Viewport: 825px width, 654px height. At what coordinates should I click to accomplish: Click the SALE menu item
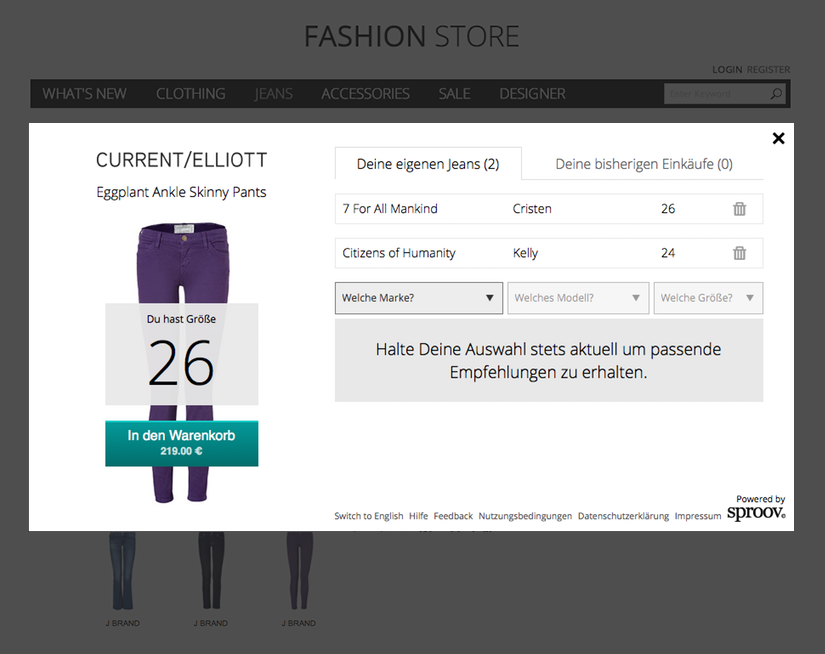pos(455,94)
